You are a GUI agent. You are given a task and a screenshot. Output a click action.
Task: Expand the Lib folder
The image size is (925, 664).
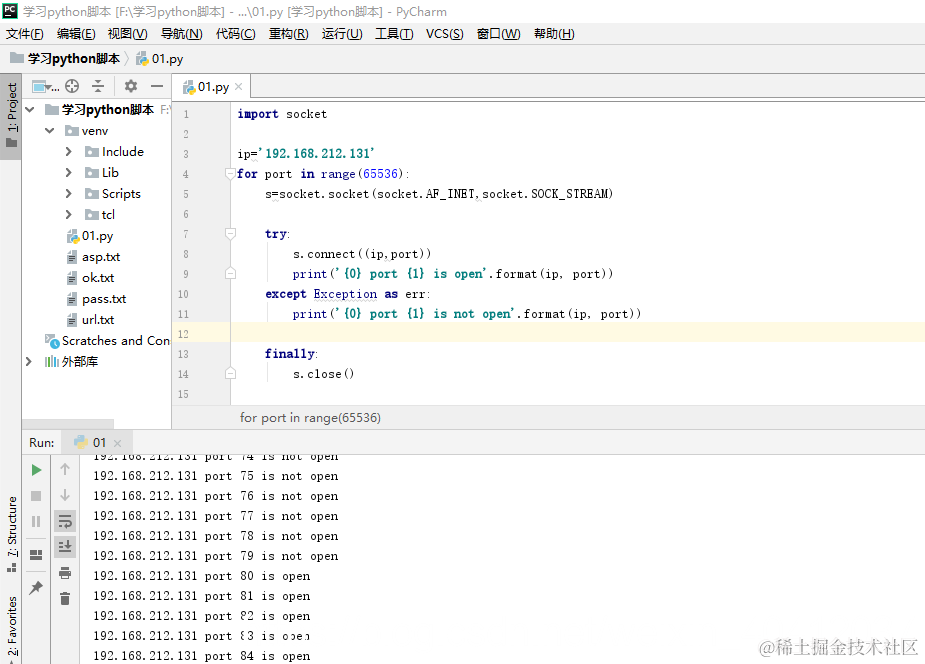tap(68, 173)
